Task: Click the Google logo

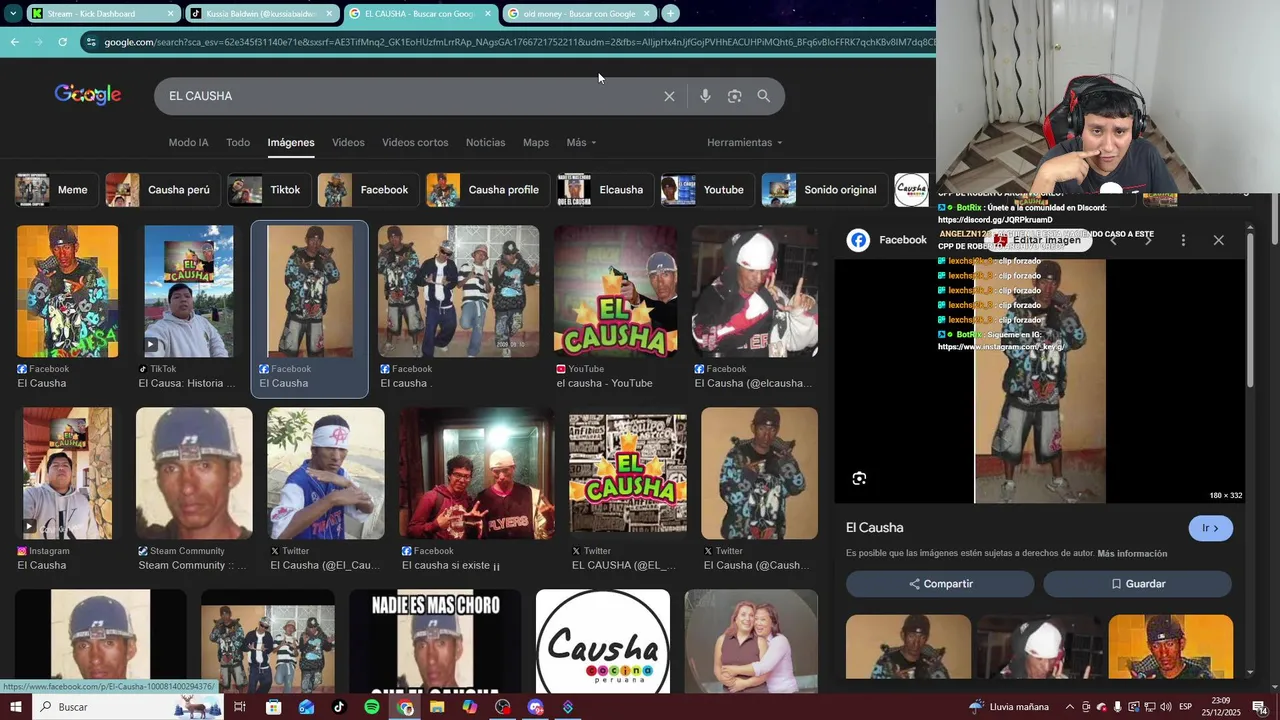Action: click(88, 95)
